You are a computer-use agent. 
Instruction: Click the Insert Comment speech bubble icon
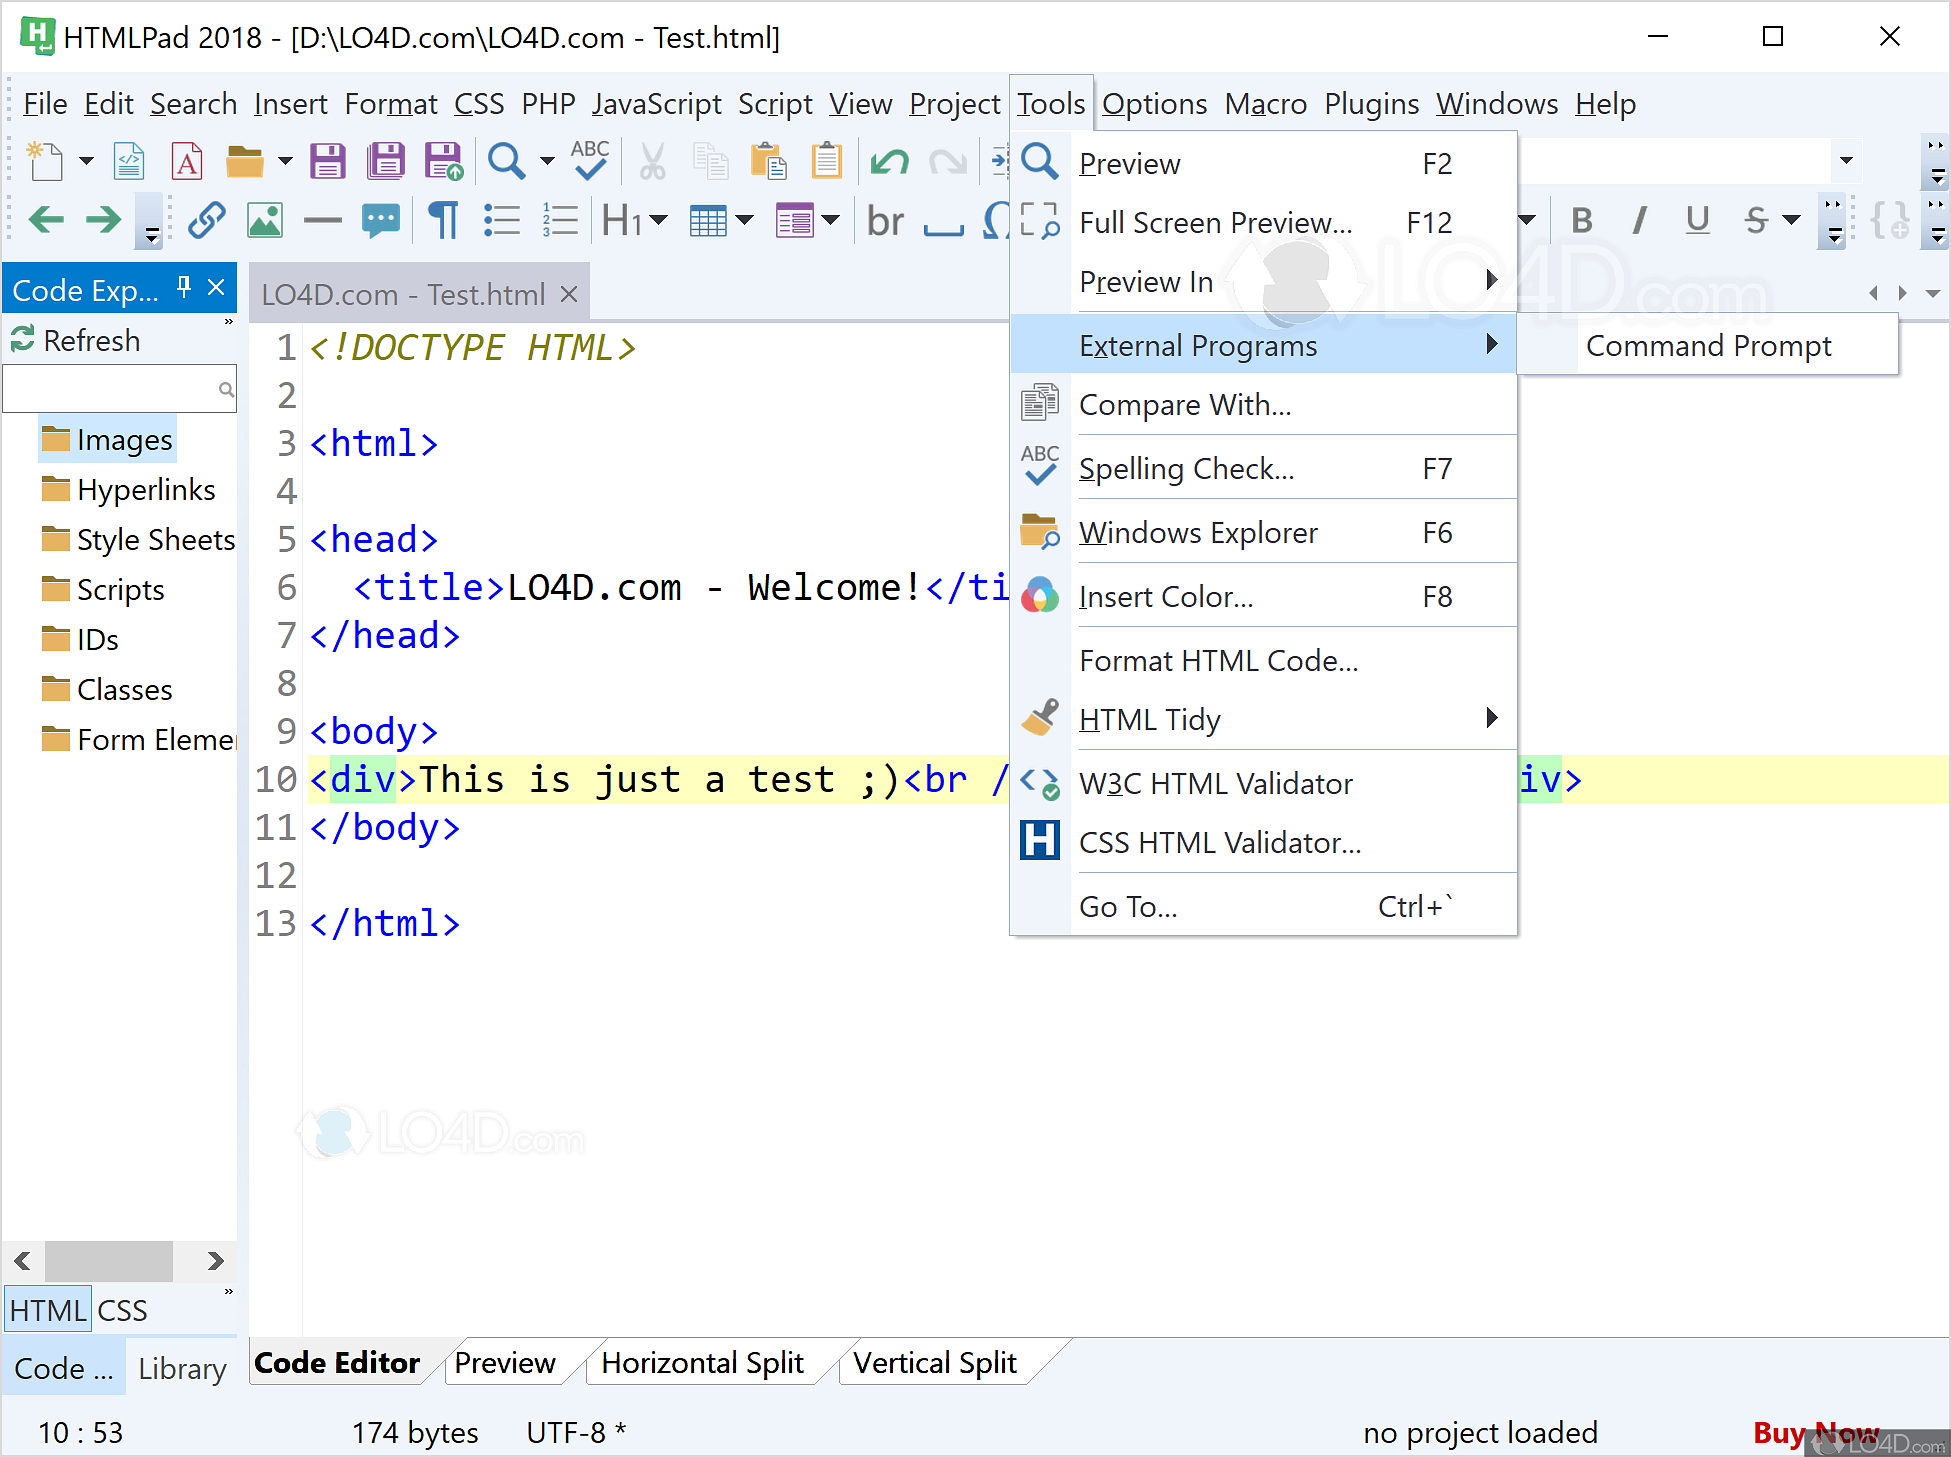point(381,220)
